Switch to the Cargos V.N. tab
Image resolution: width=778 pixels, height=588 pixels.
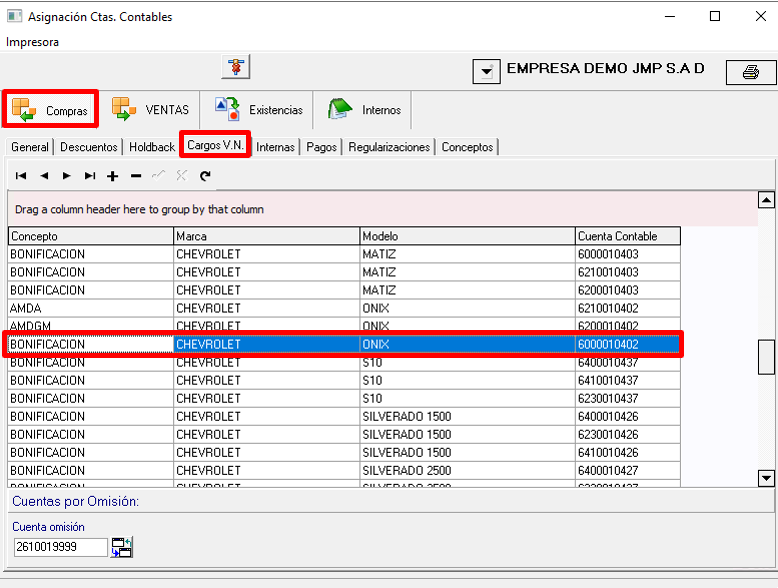(x=215, y=145)
